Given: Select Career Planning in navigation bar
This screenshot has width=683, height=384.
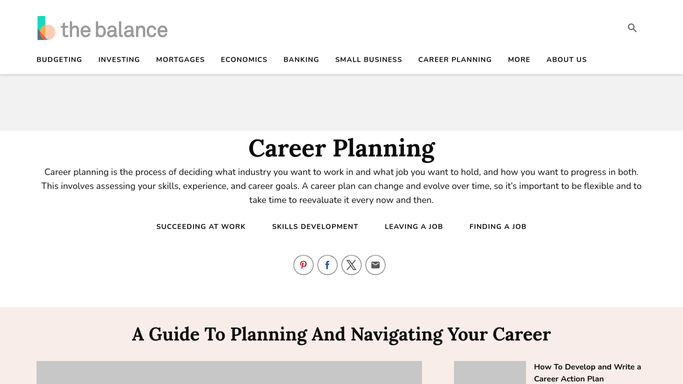Looking at the screenshot, I should [455, 60].
